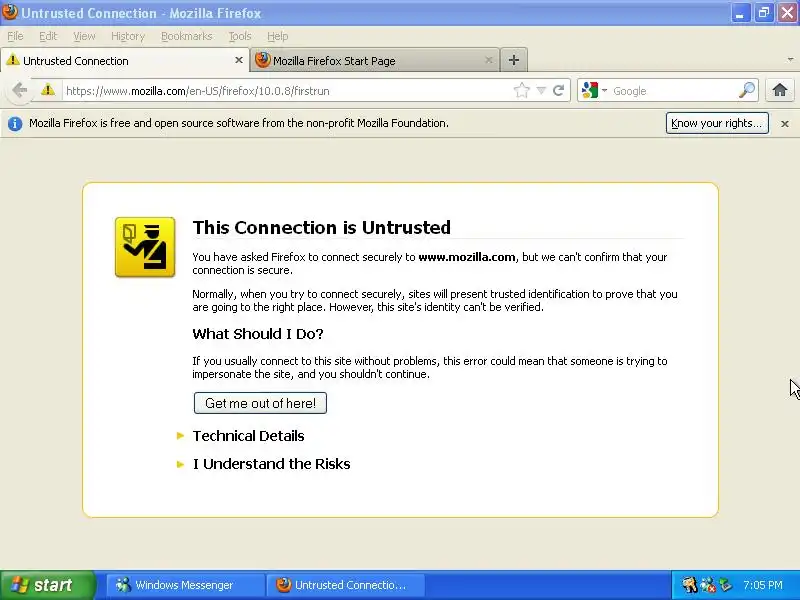Open the URL history dropdown arrow
This screenshot has width=800, height=600.
click(x=541, y=90)
